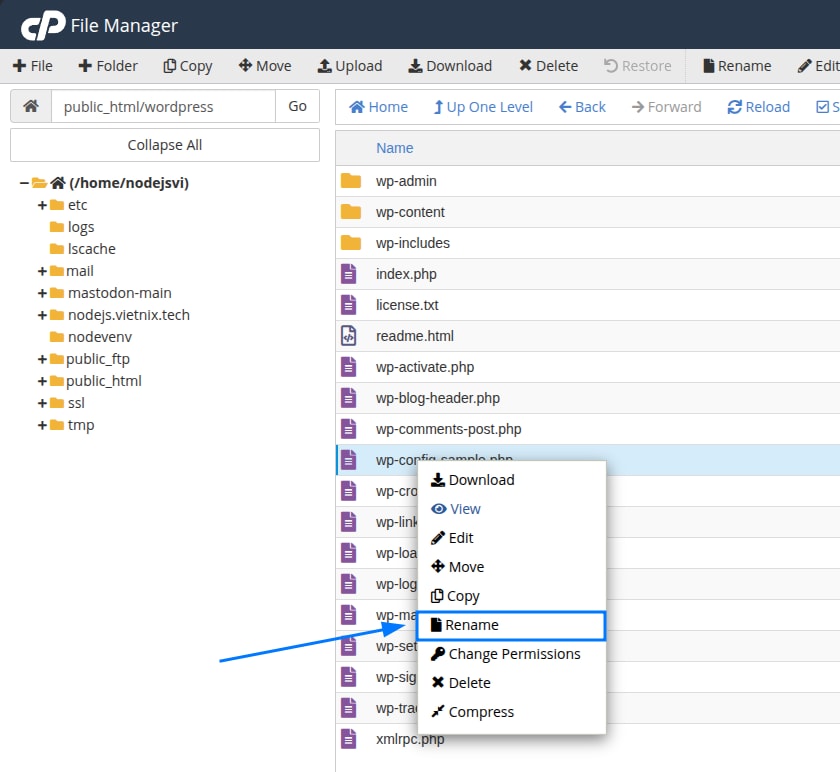
Task: Collapse the /home/nodejsvi root tree
Action: point(24,183)
